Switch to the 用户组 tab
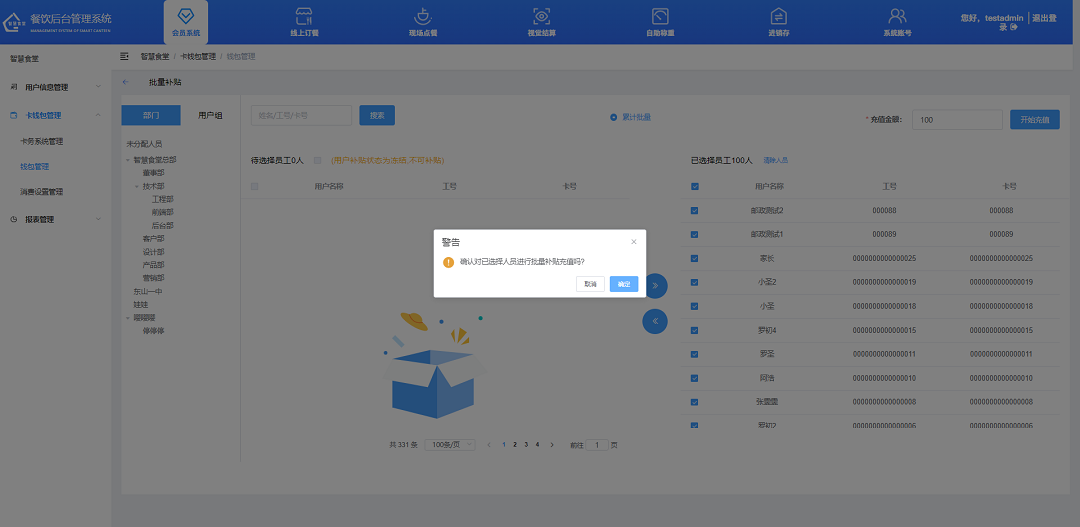Viewport: 1080px width, 527px height. [x=210, y=115]
